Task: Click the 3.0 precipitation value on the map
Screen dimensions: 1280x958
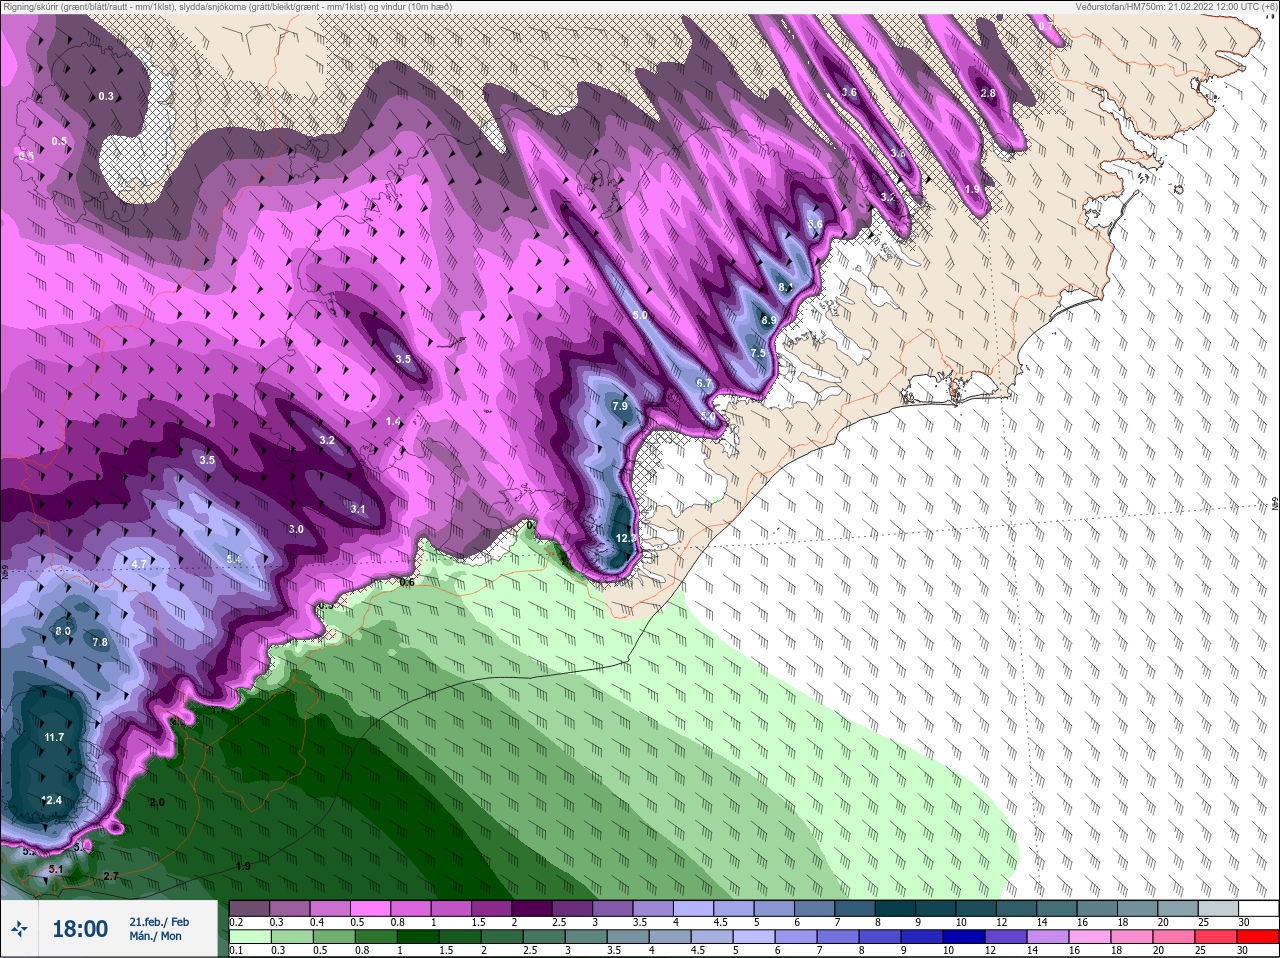Action: (x=296, y=529)
